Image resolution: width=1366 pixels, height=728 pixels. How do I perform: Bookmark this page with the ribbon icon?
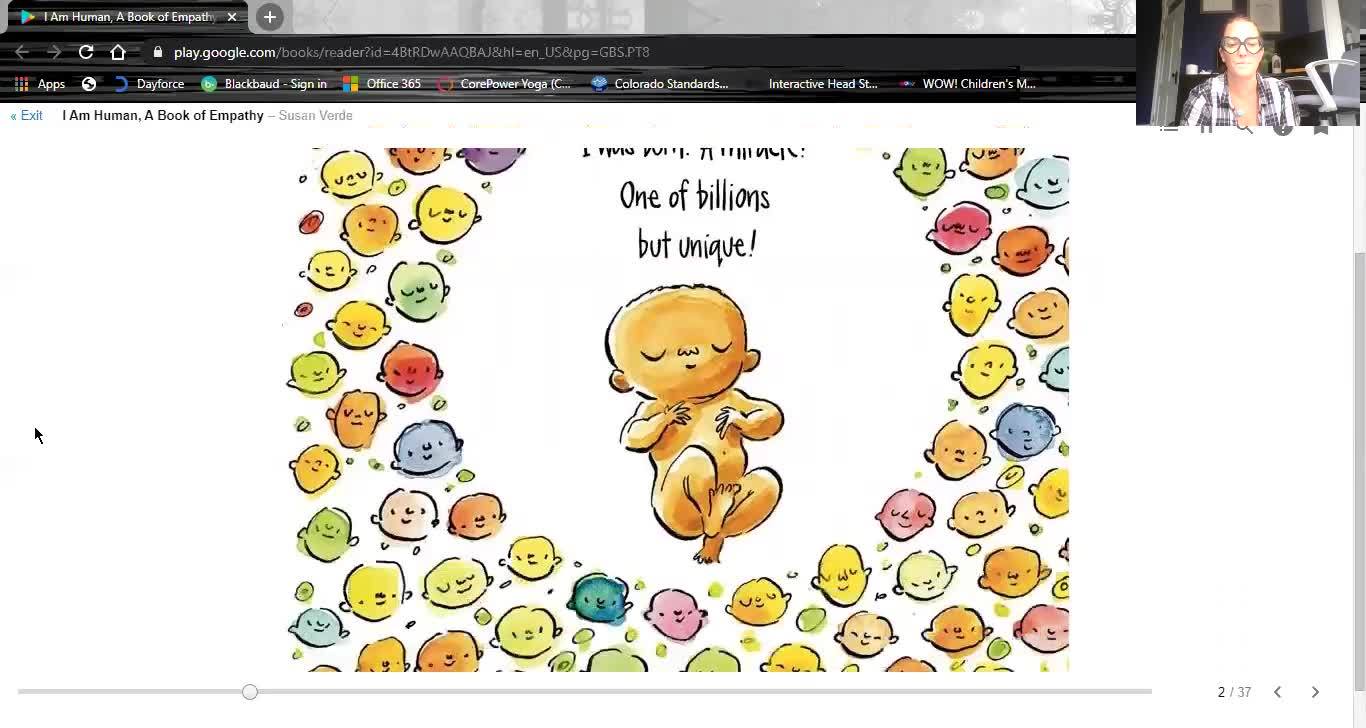coord(1321,128)
